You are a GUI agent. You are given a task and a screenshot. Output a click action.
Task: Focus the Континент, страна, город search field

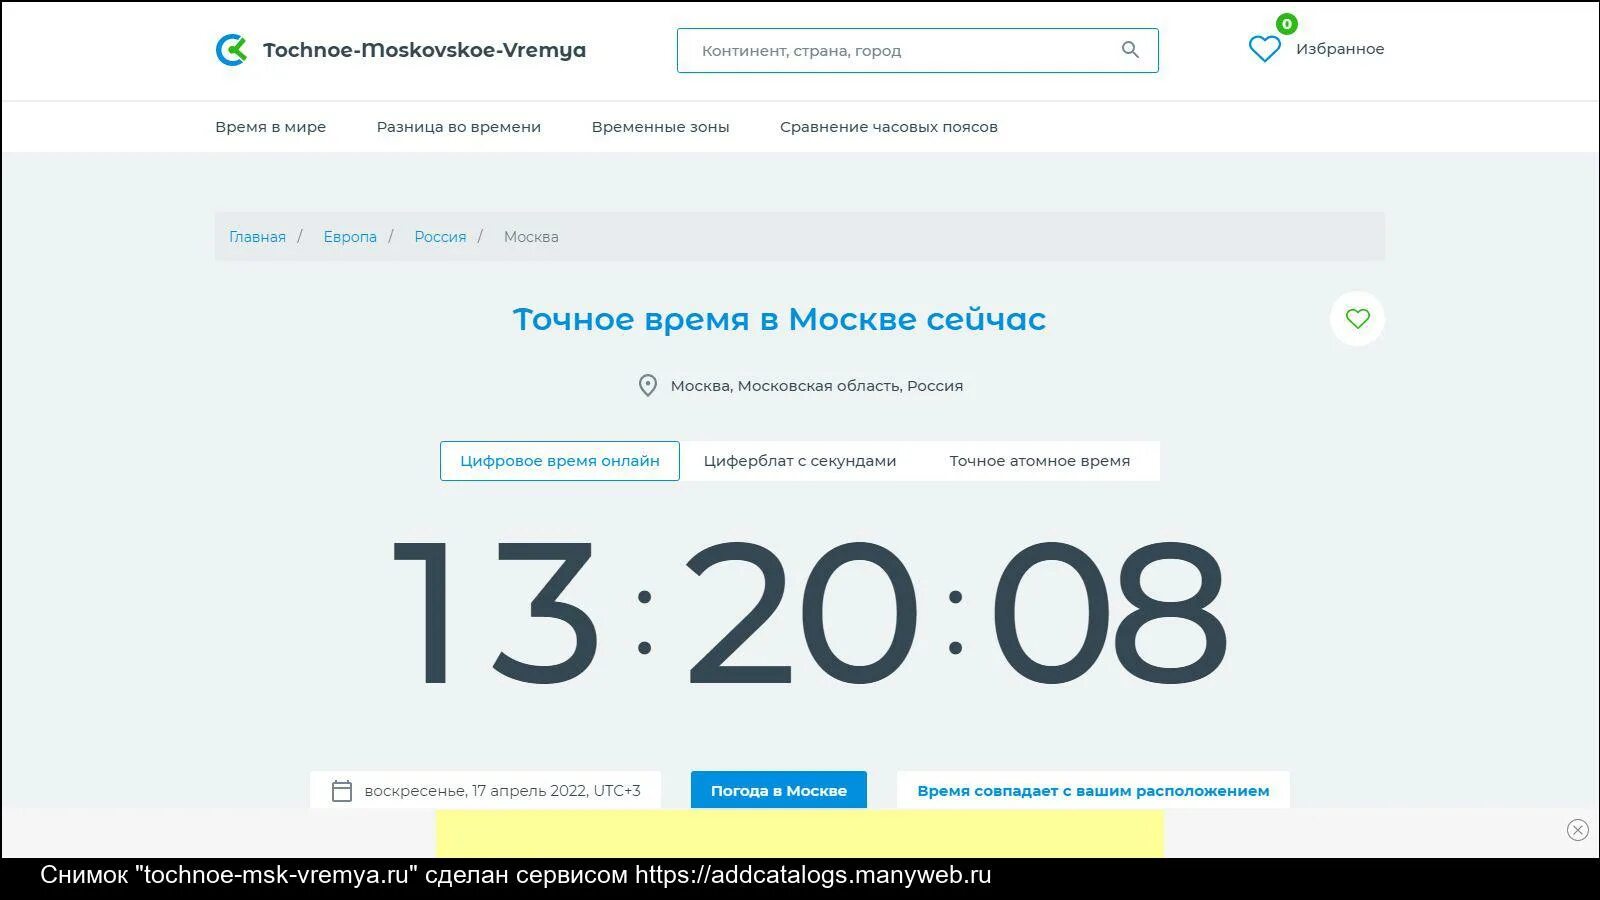917,50
